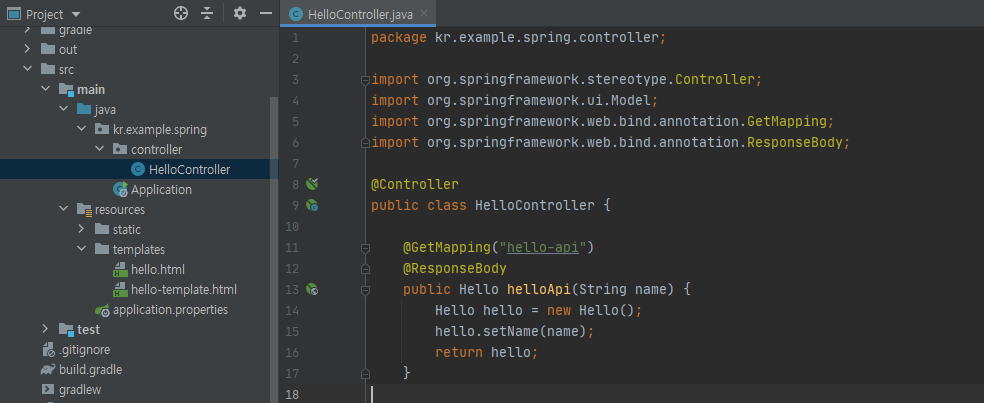984x403 pixels.
Task: Click the java folder icon
Action: [84, 109]
